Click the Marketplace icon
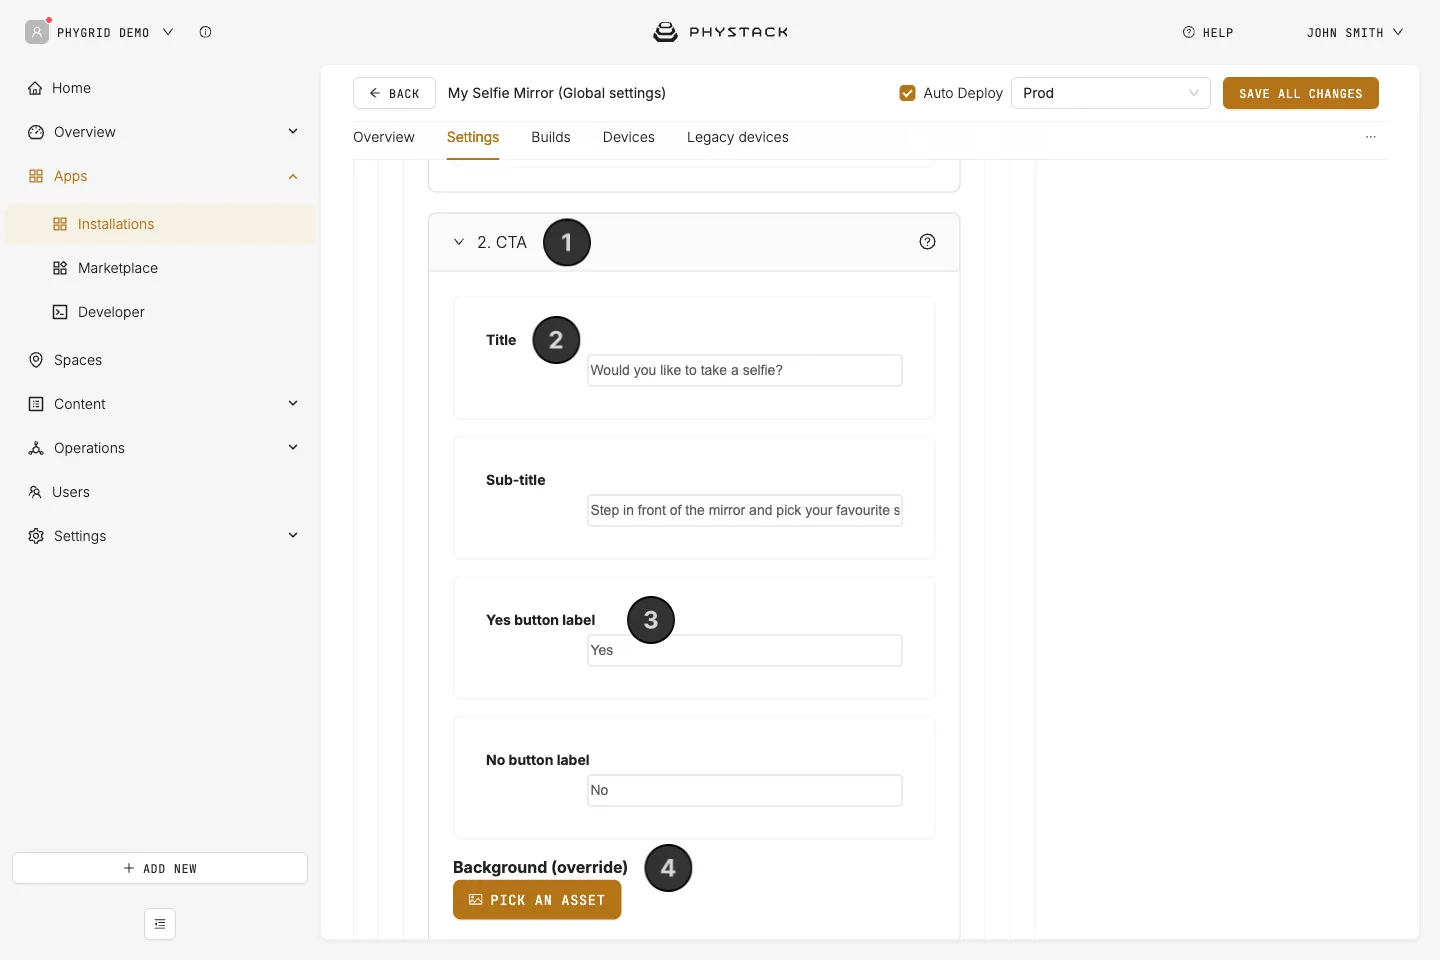Viewport: 1440px width, 960px height. tap(60, 268)
